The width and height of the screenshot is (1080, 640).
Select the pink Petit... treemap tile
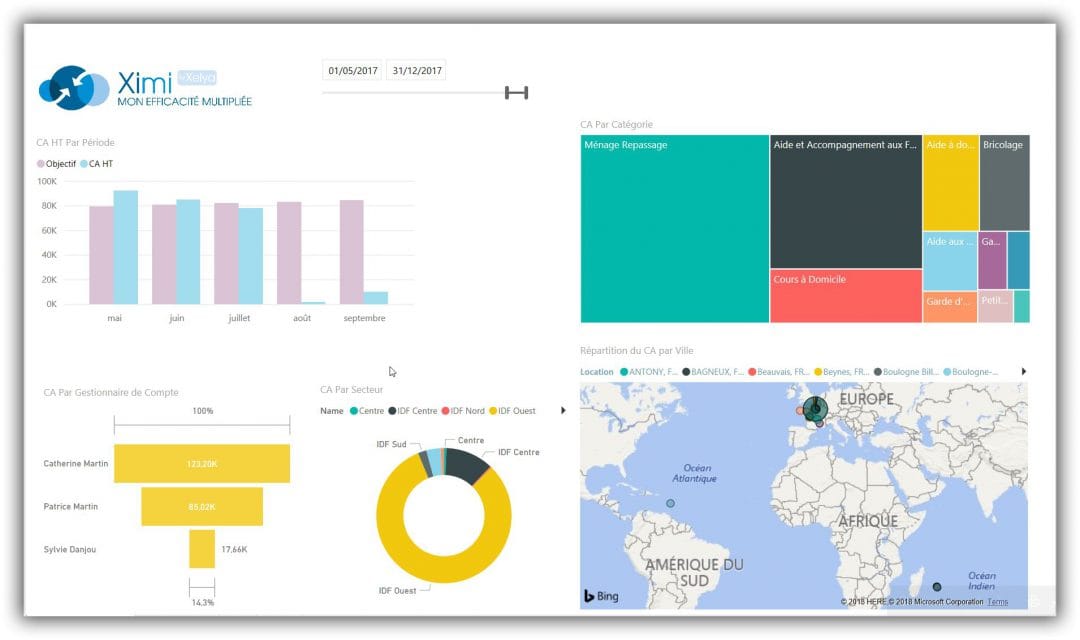click(995, 307)
